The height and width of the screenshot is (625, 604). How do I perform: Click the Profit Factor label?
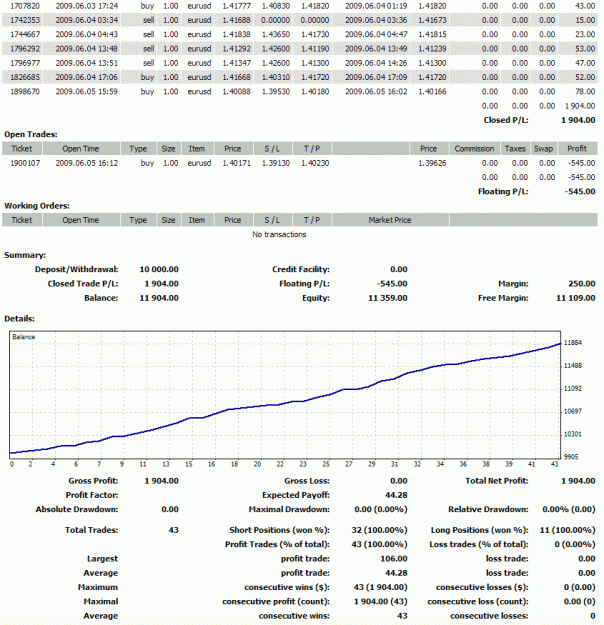92,495
